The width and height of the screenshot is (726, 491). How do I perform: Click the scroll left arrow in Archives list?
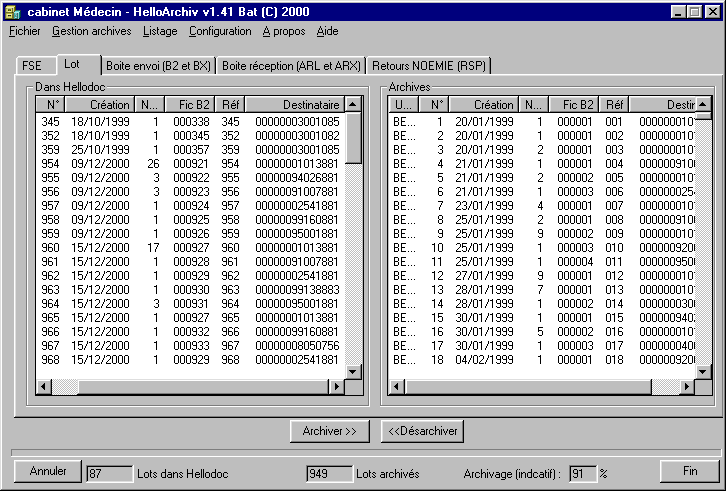pos(397,386)
